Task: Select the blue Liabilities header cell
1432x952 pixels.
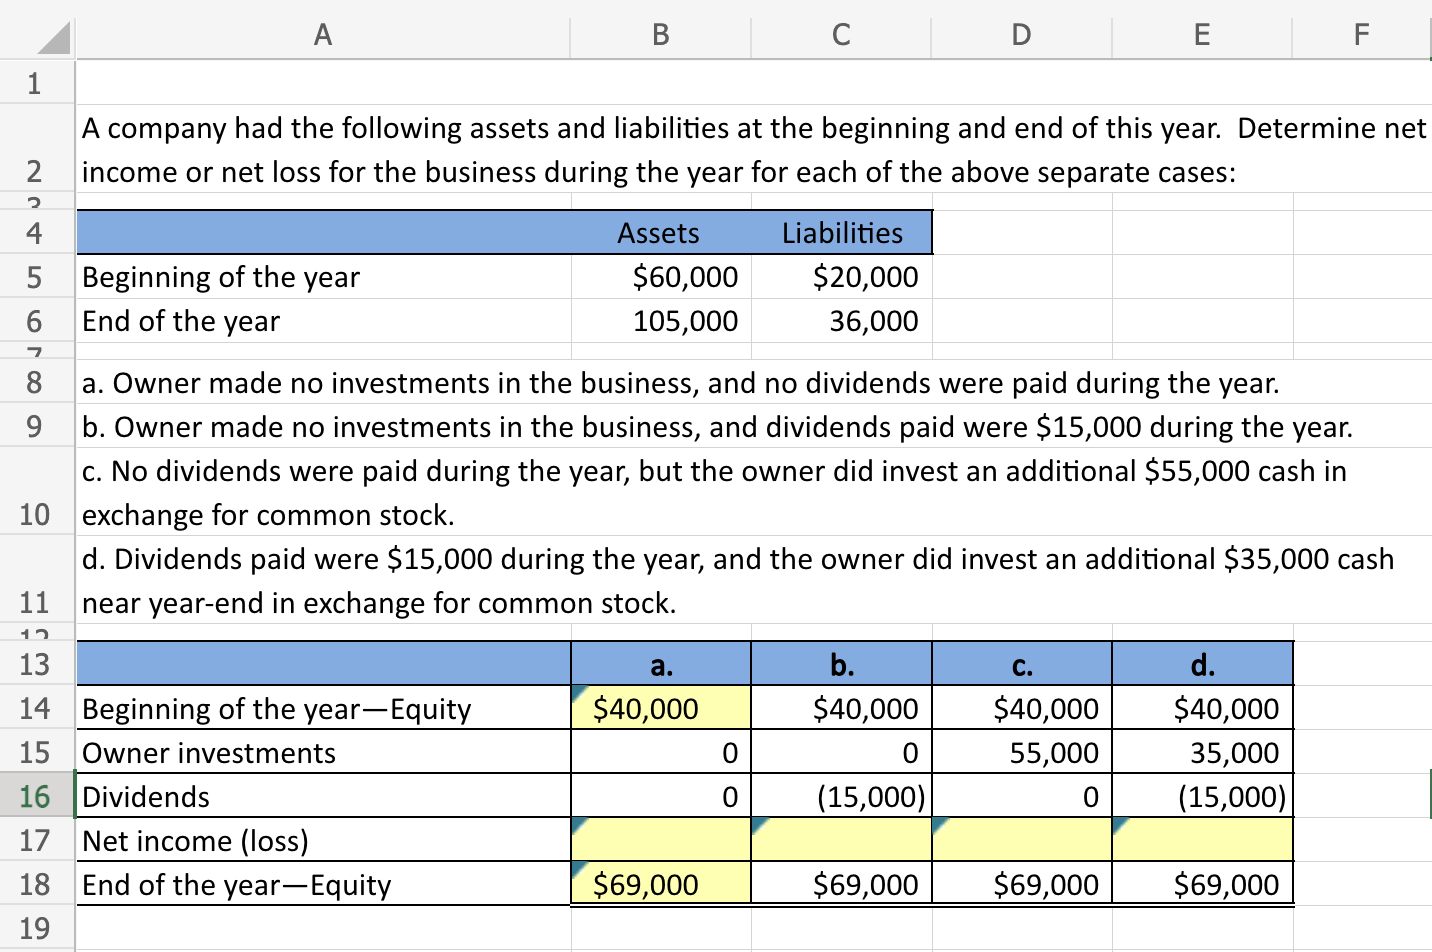Action: pos(841,232)
